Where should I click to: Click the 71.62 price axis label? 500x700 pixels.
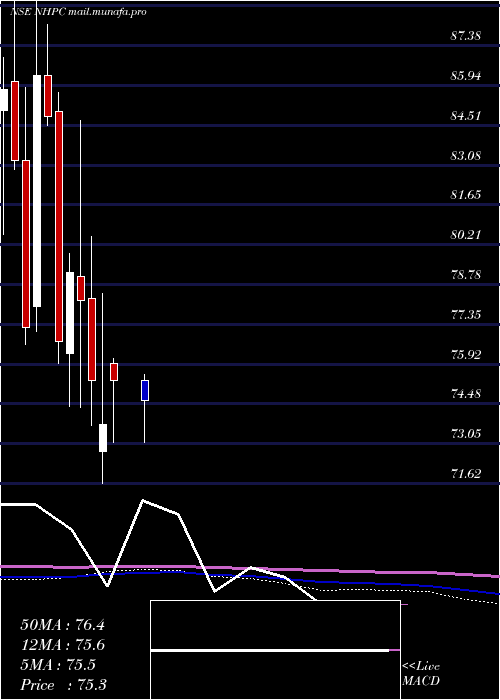[466, 474]
